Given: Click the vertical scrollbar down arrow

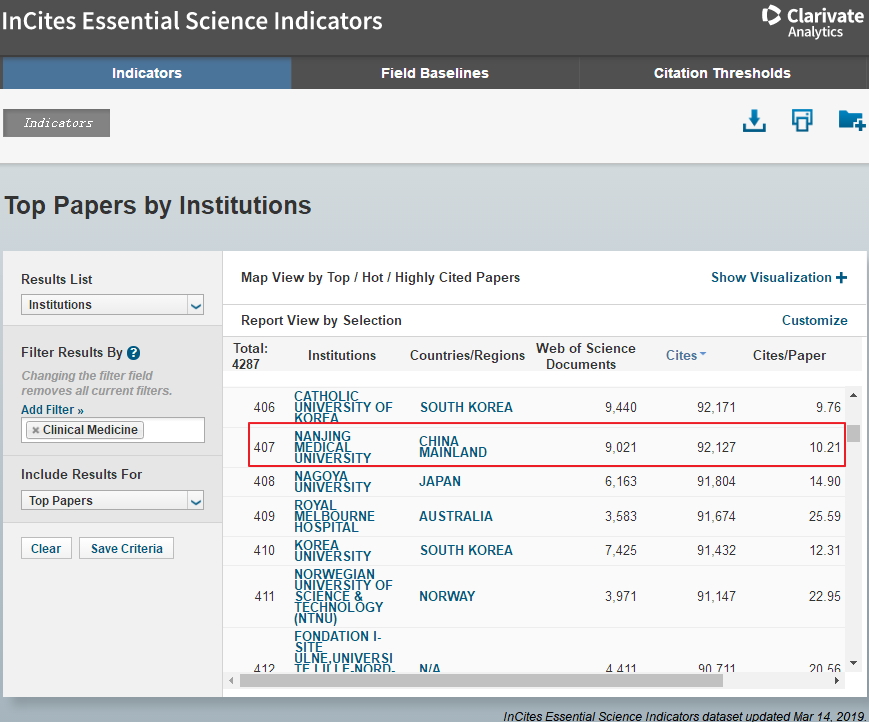Looking at the screenshot, I should point(853,661).
